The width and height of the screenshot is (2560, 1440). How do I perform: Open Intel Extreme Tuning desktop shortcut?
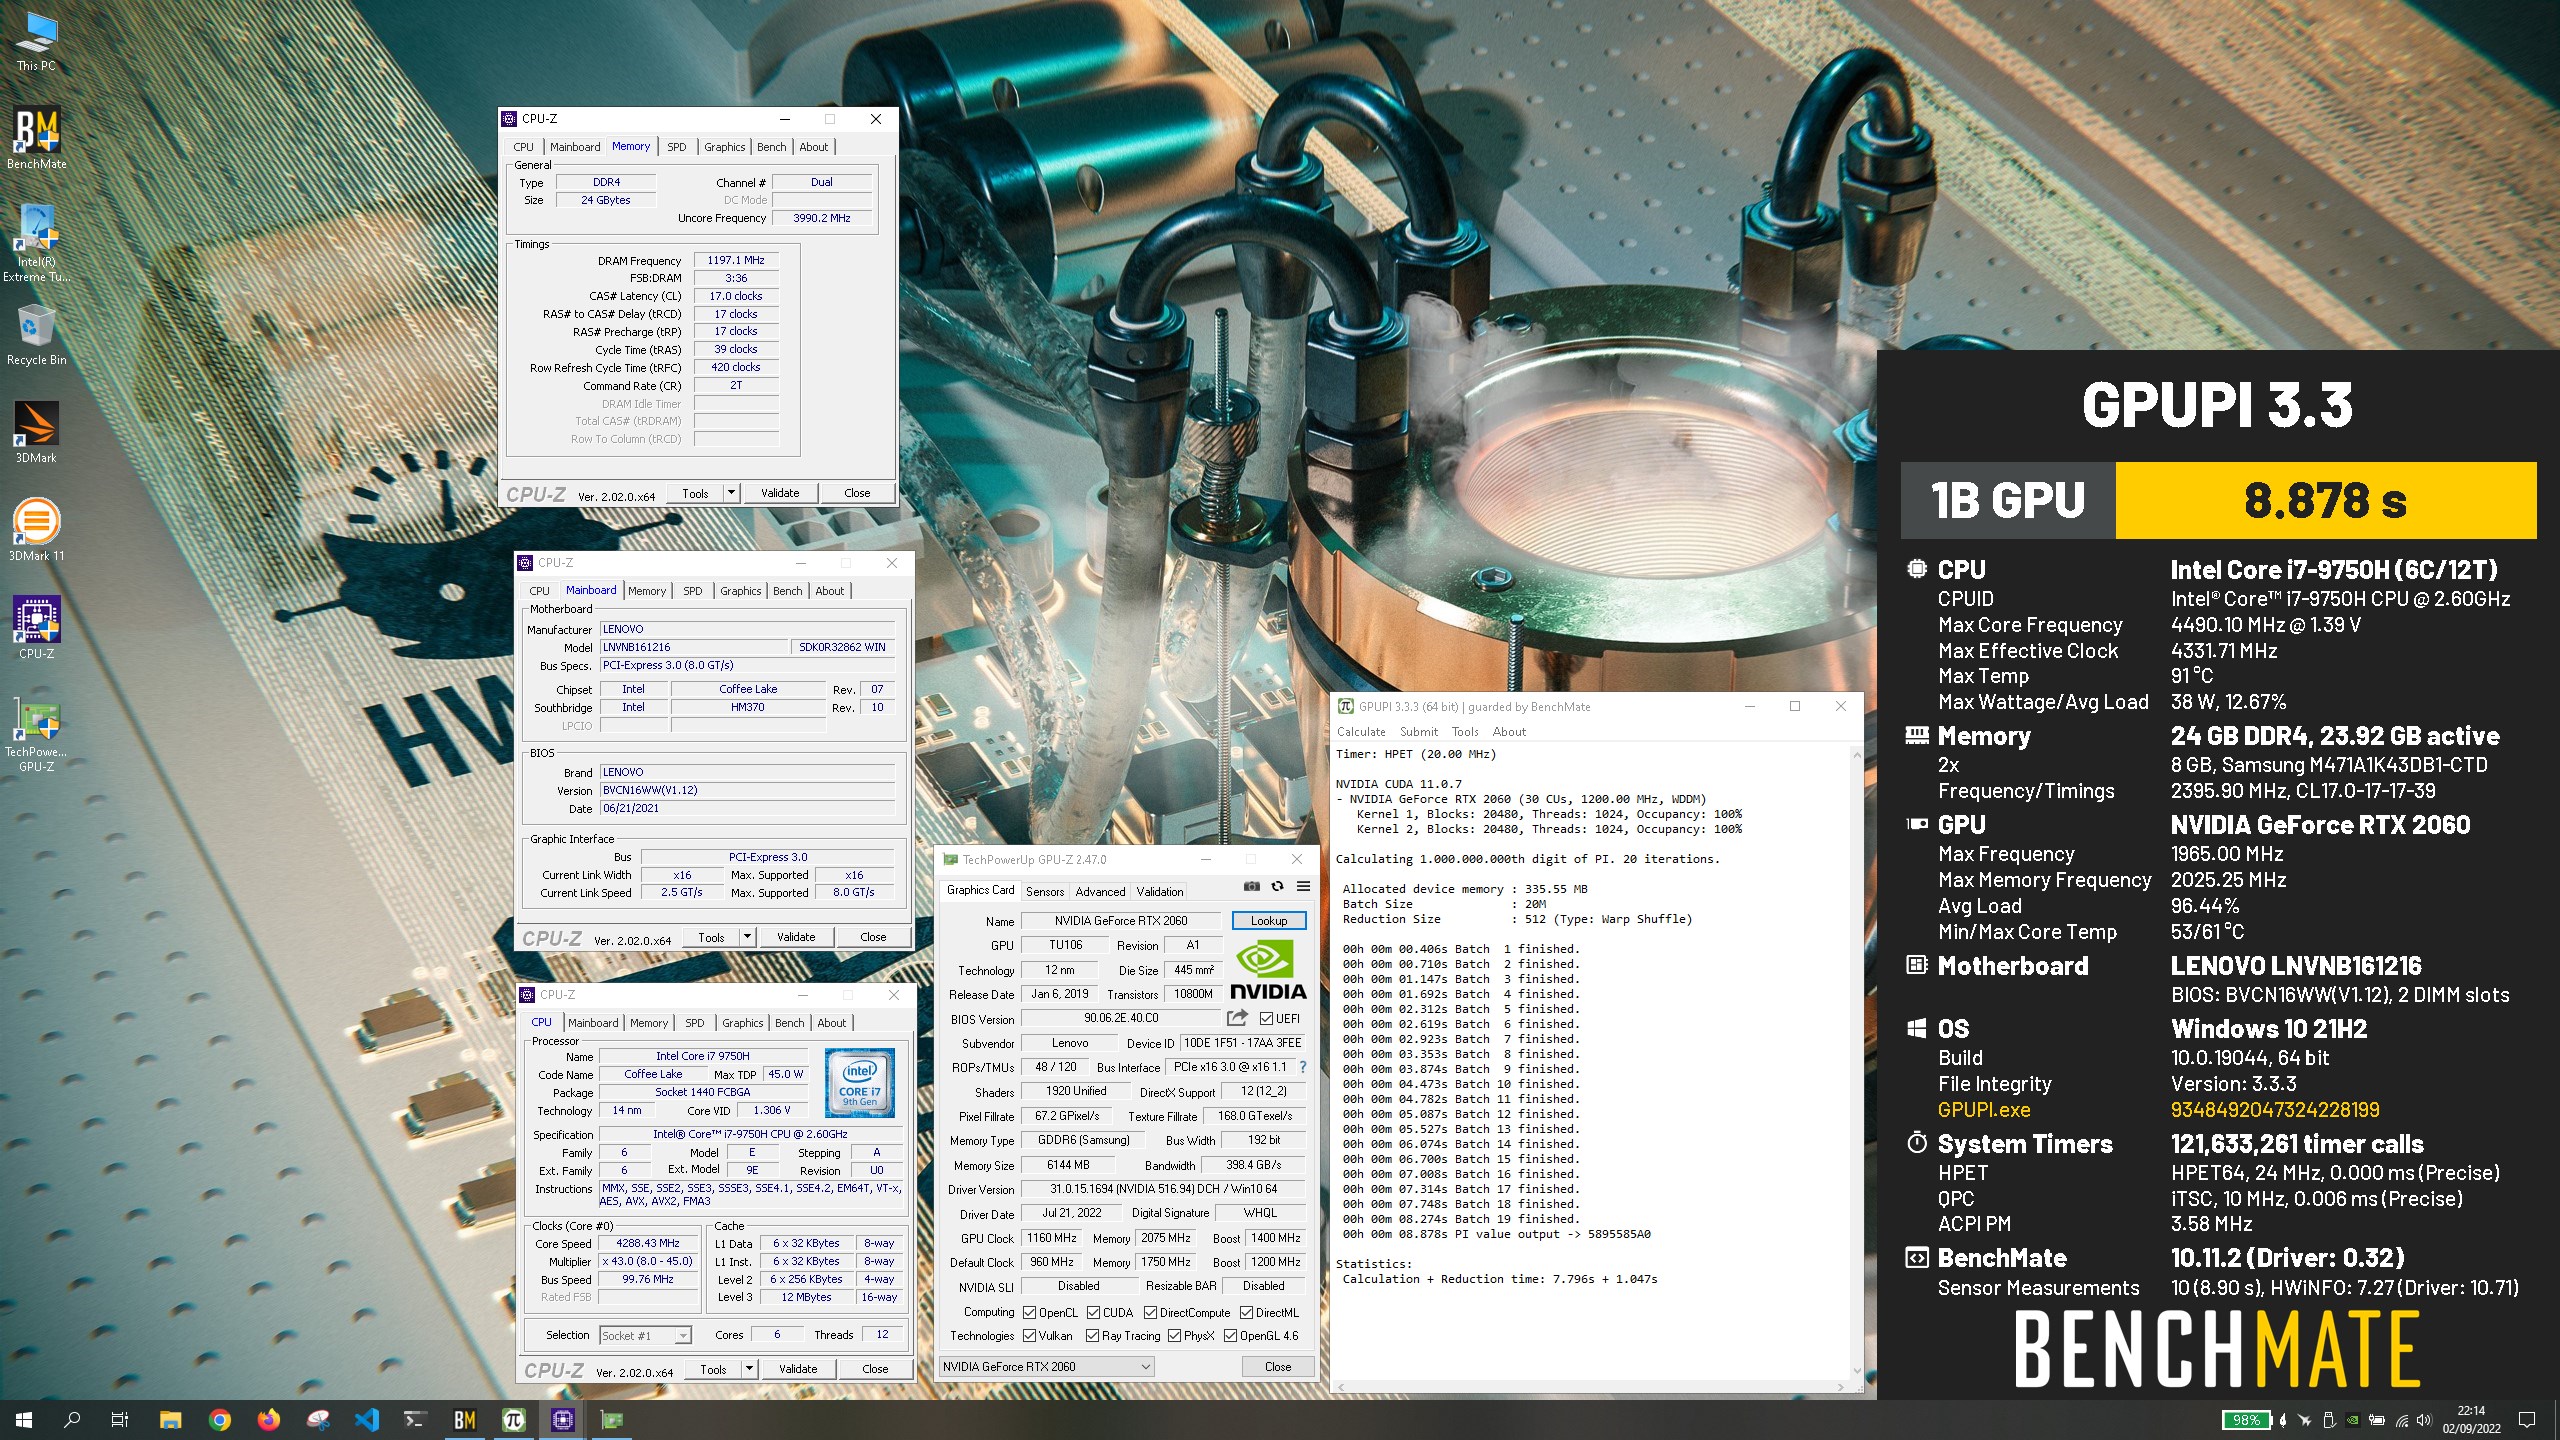point(36,243)
